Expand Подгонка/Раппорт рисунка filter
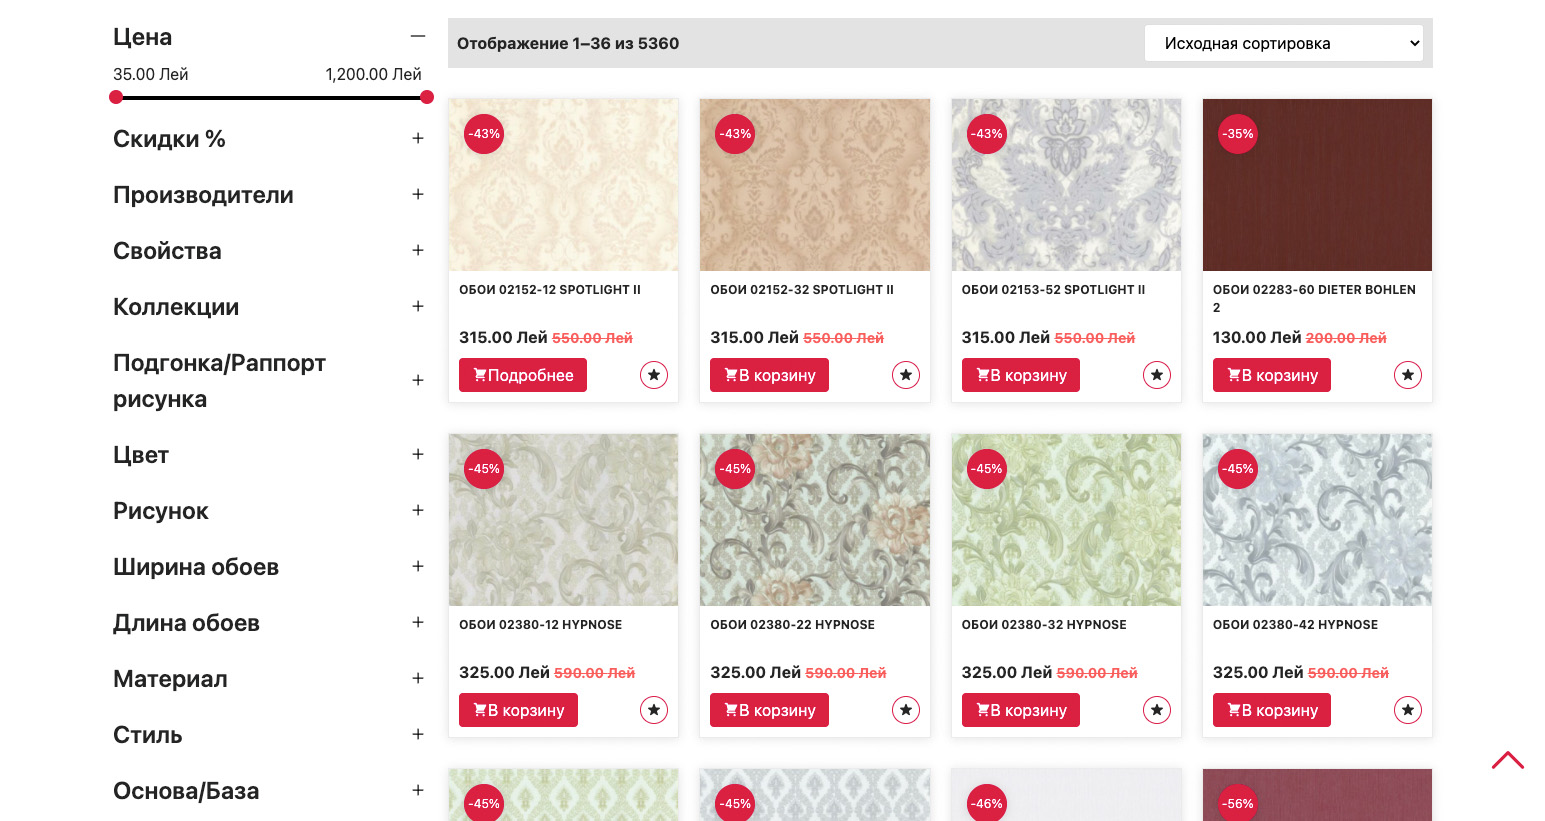1545x821 pixels. pos(418,381)
